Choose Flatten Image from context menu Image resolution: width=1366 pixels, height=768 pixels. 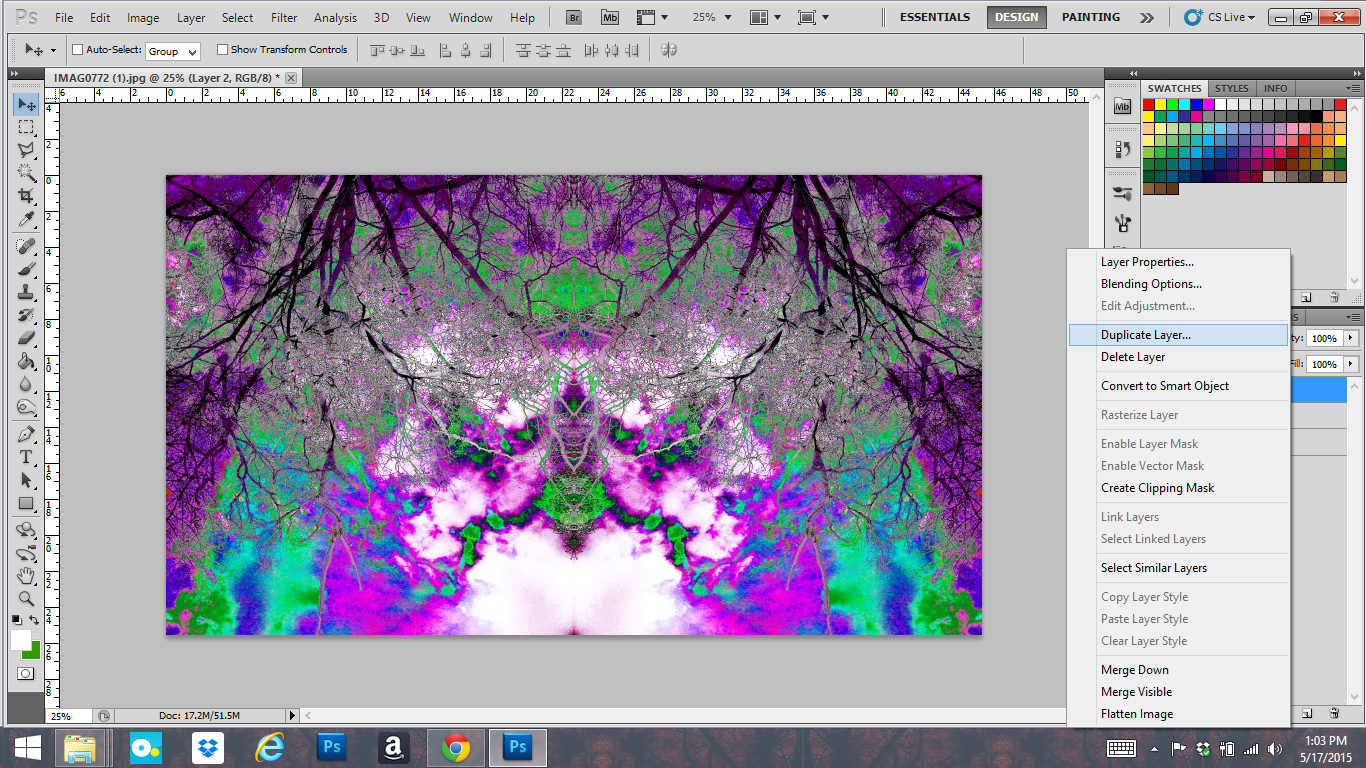1178,714
